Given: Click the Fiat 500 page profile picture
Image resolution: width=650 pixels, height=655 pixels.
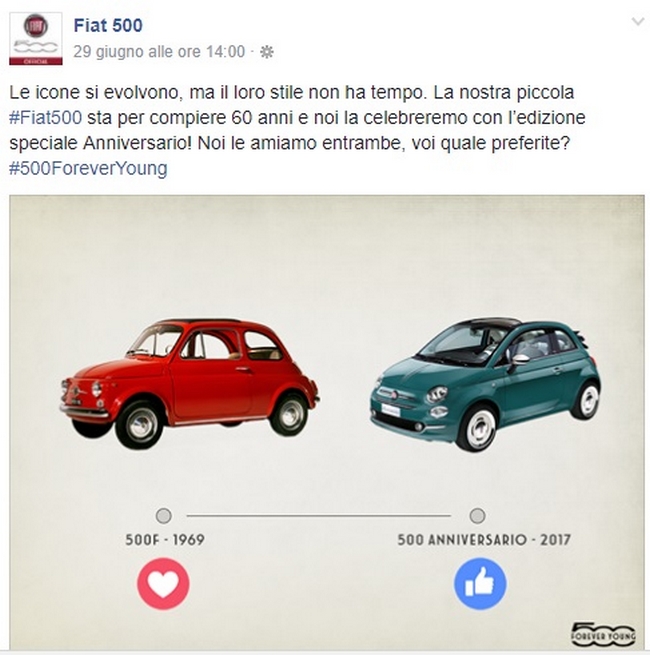Looking at the screenshot, I should coord(36,39).
